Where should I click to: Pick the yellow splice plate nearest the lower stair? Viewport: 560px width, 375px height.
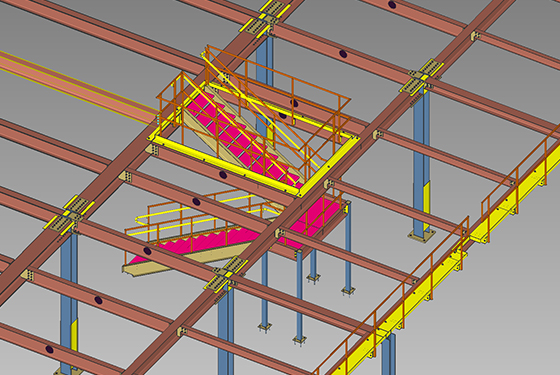point(226,273)
